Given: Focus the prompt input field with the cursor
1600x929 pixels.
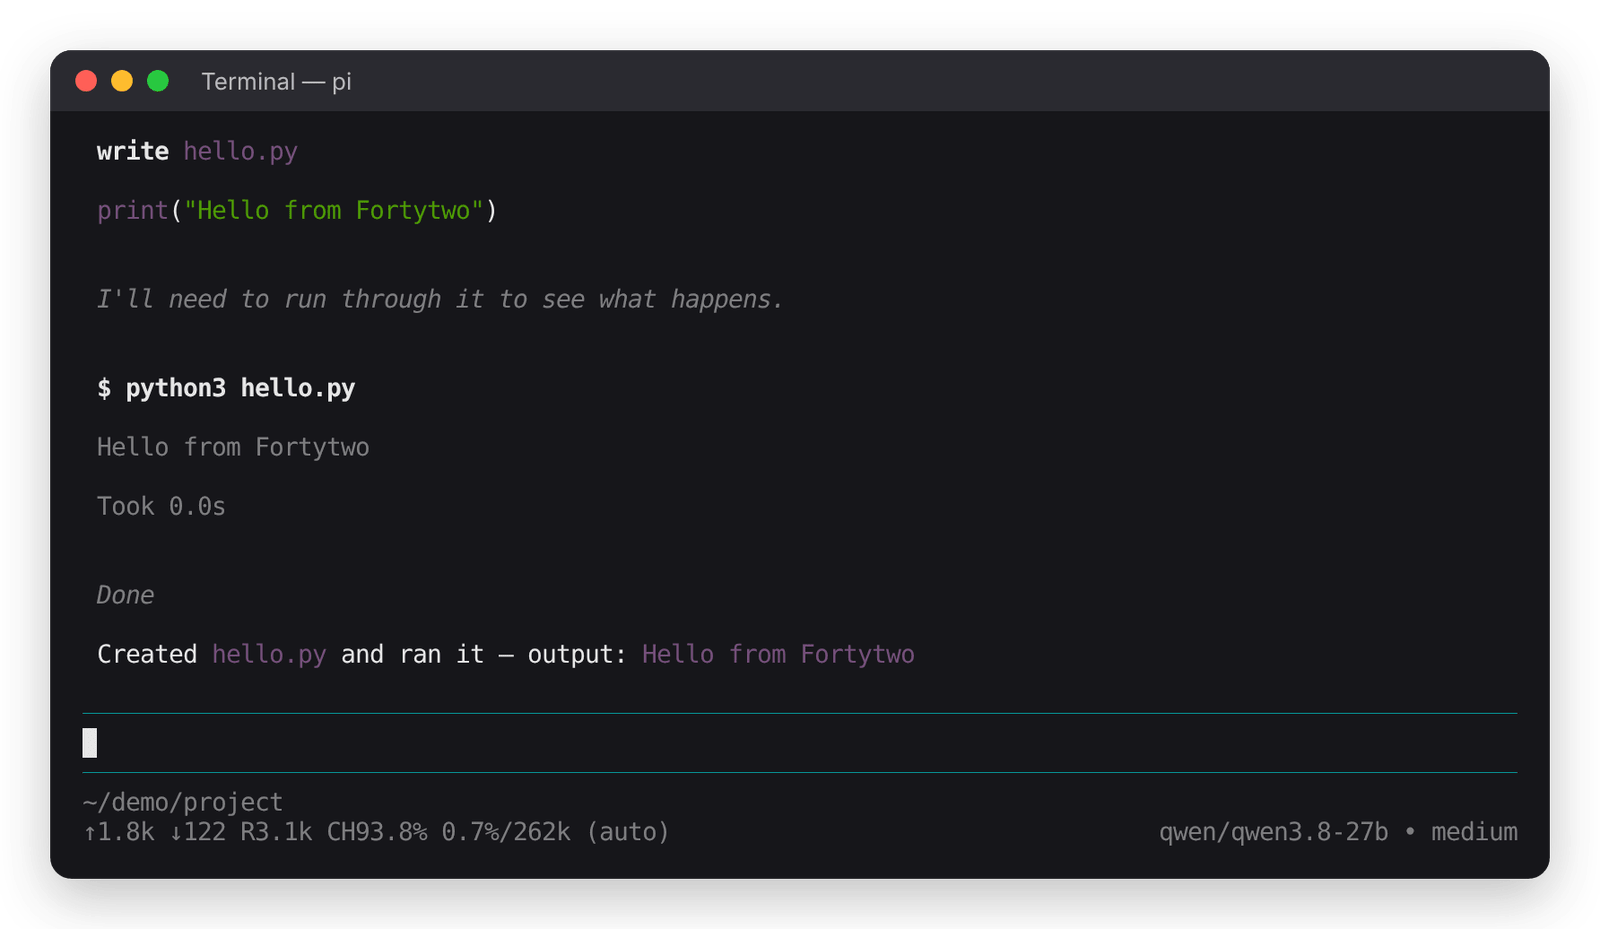Looking at the screenshot, I should coord(800,743).
